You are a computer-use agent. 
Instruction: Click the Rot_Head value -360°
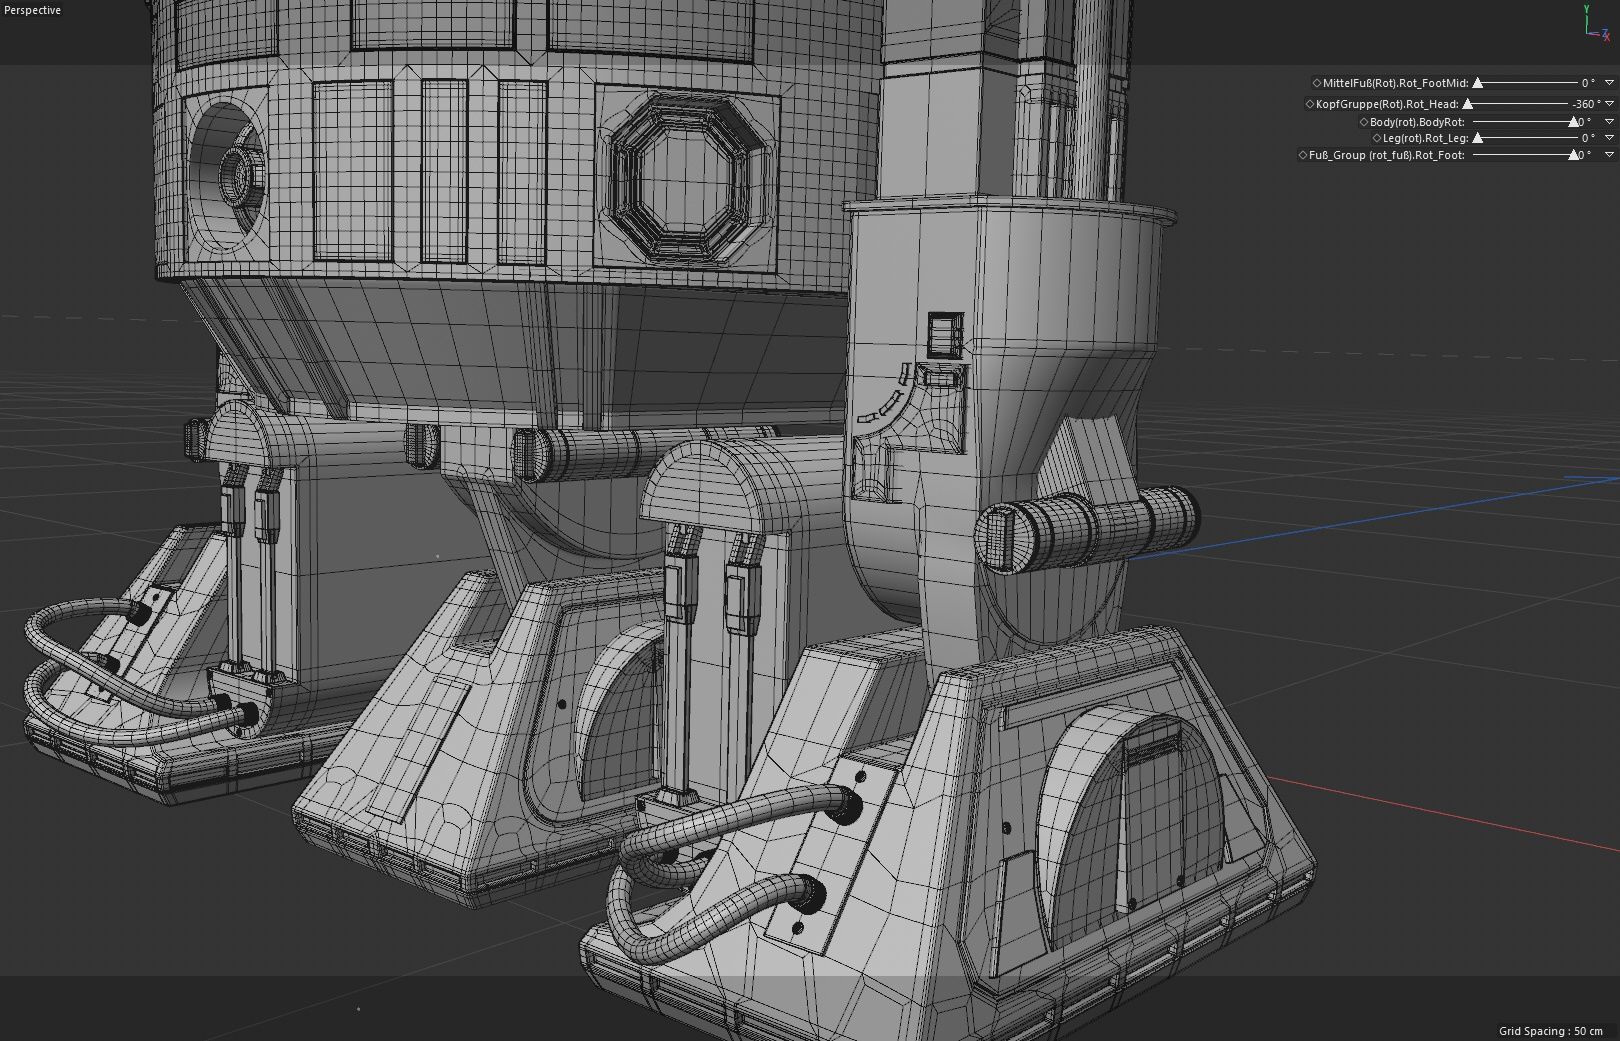[x=1586, y=104]
